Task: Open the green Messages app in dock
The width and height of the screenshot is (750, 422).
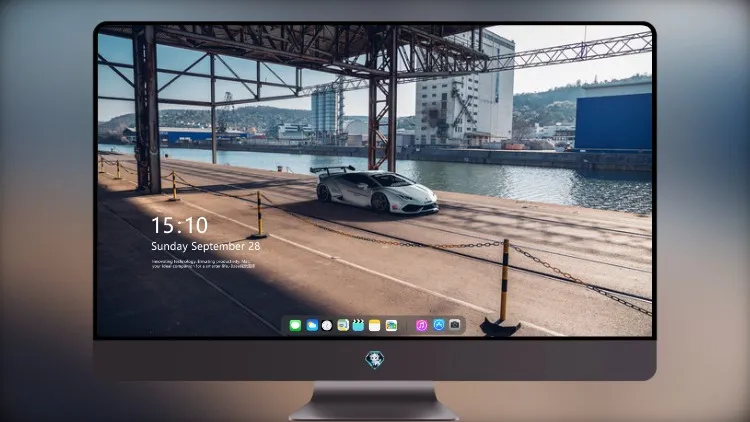Action: click(x=295, y=325)
